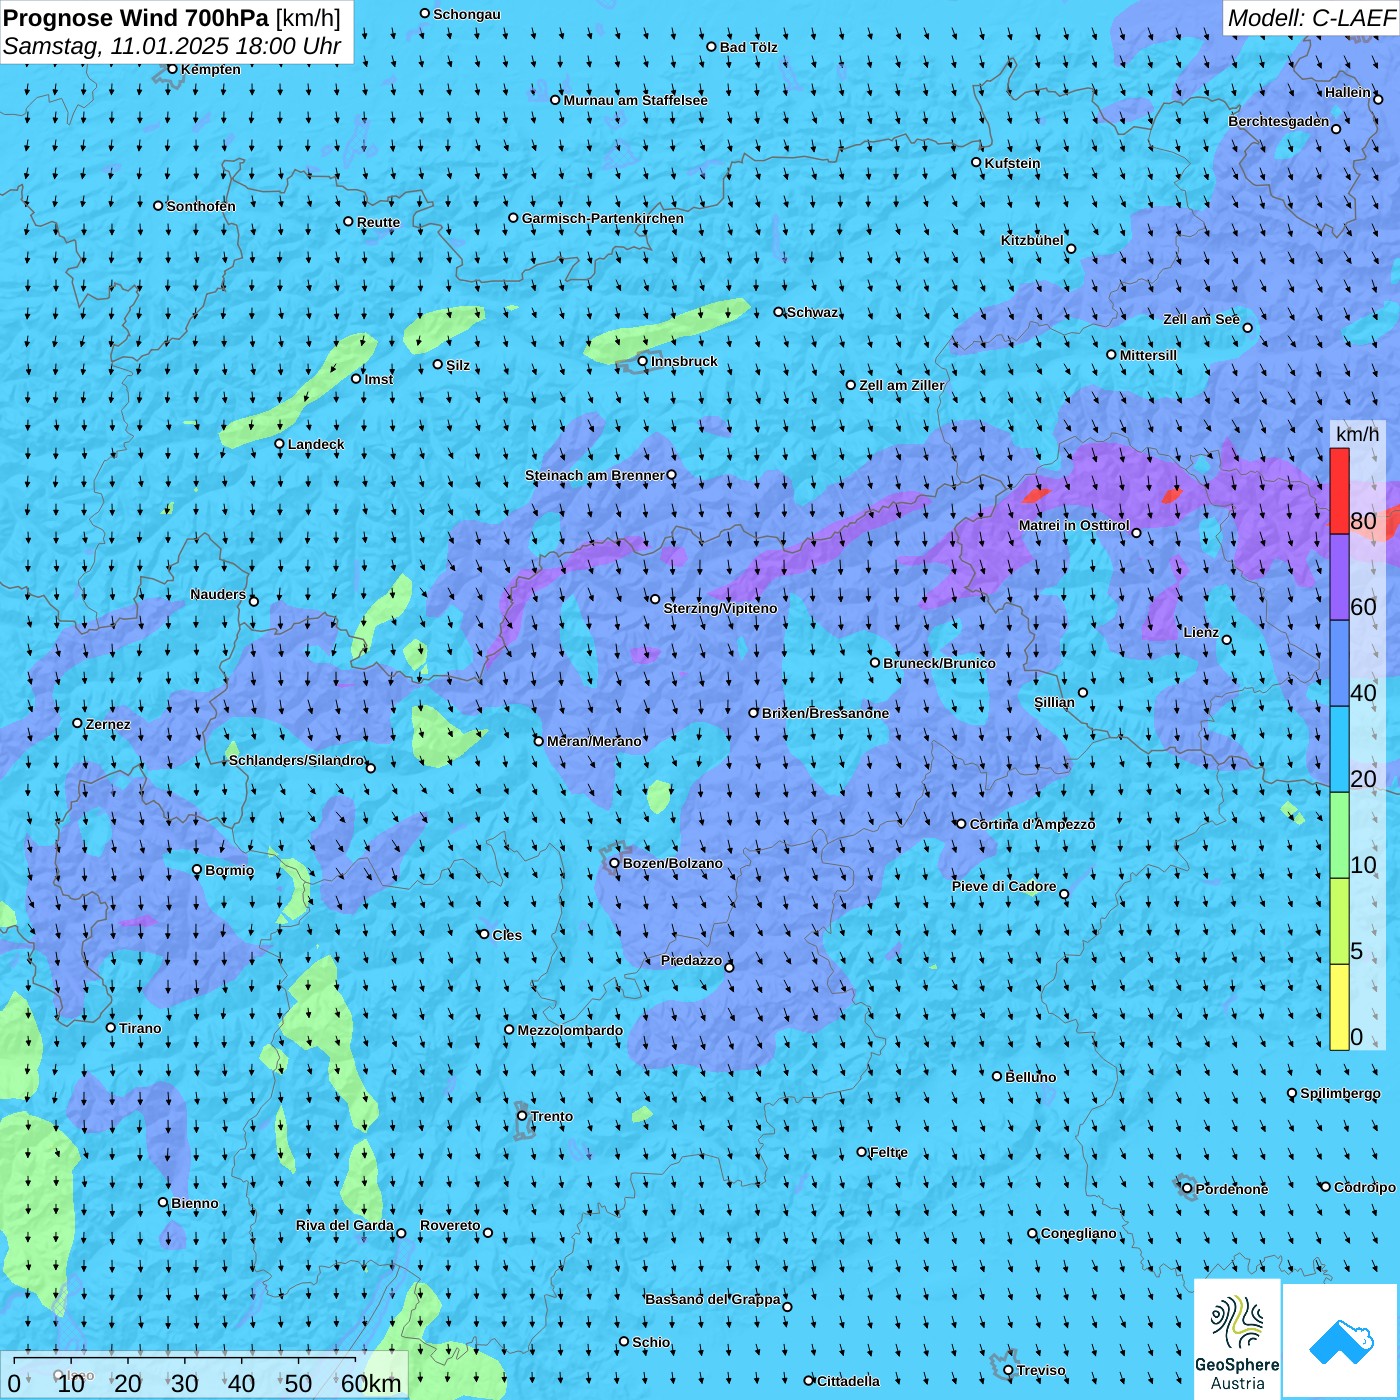
Task: Click the blue cloud logo icon
Action: click(1340, 1341)
